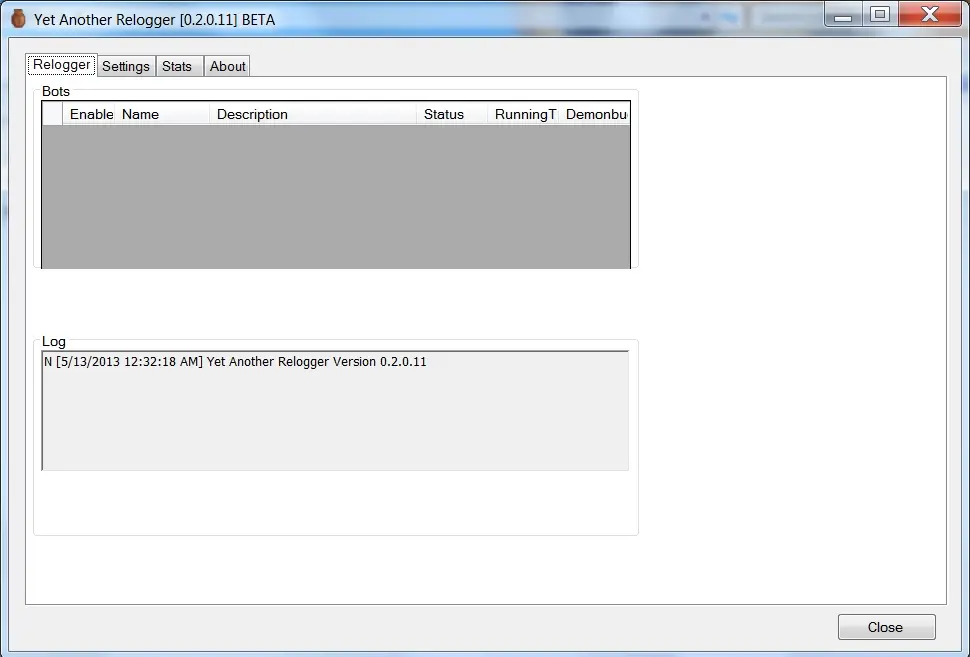Select the Status column header

[452, 114]
